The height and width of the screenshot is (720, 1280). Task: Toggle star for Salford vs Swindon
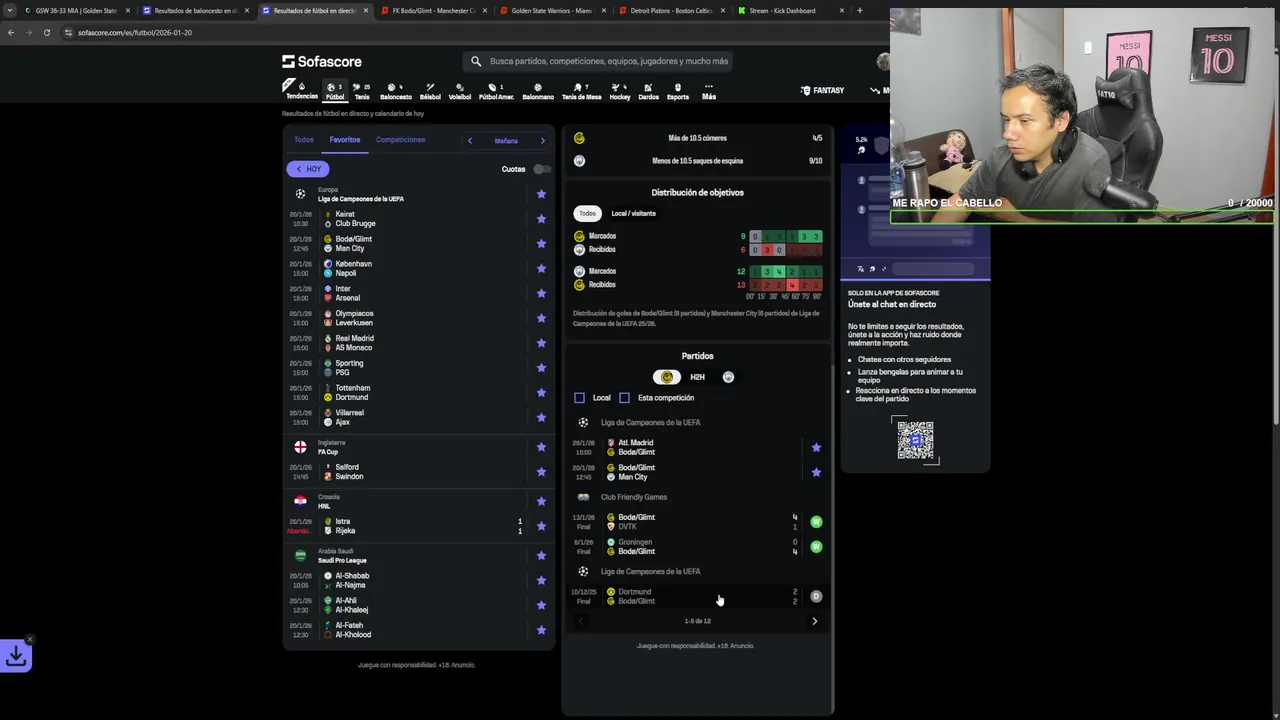[x=541, y=472]
